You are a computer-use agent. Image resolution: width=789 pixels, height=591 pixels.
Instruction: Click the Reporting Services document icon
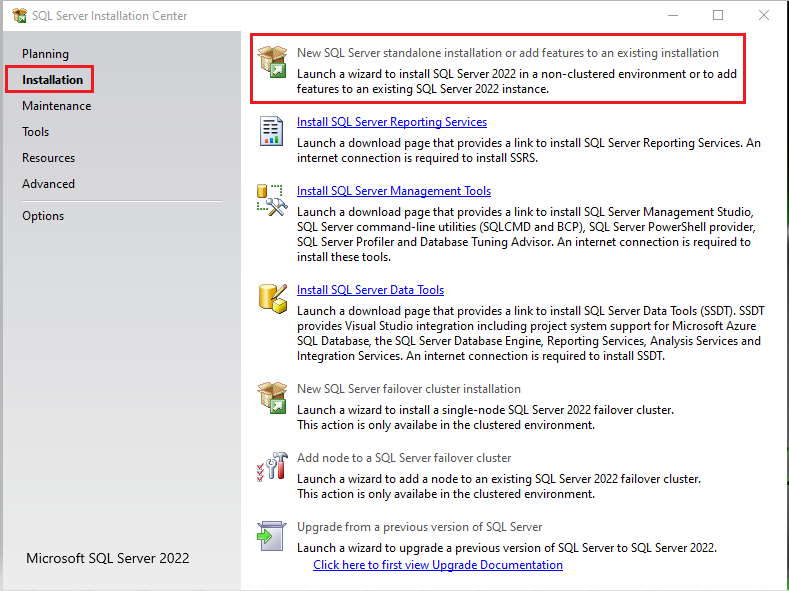[x=272, y=131]
